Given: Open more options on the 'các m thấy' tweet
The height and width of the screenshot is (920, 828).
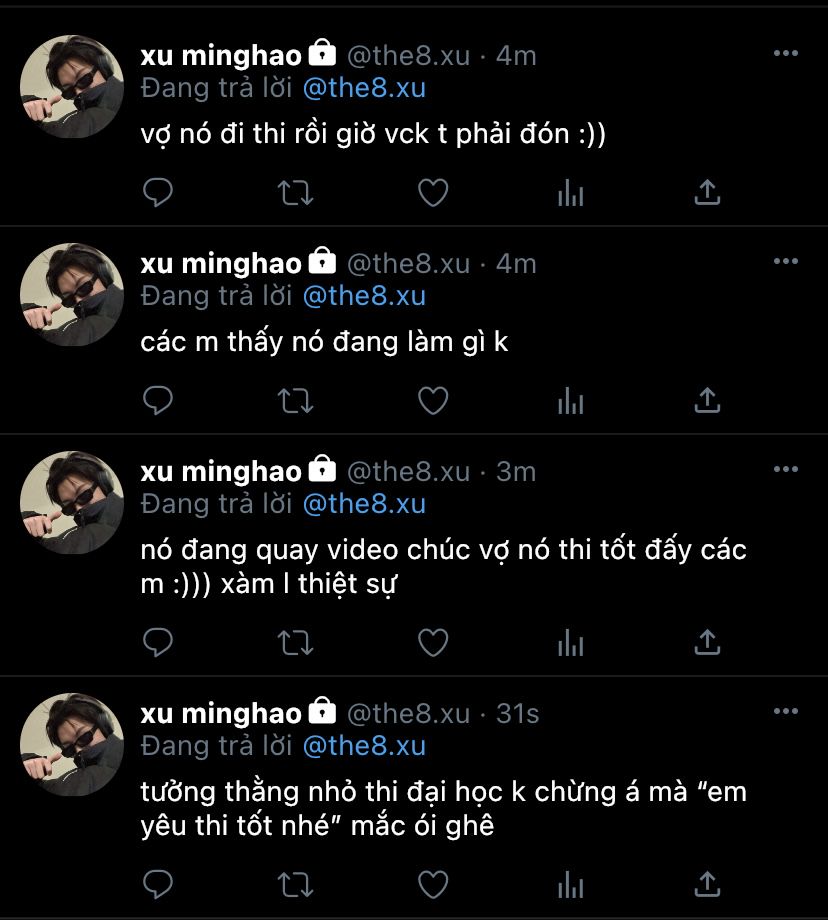Looking at the screenshot, I should (786, 261).
